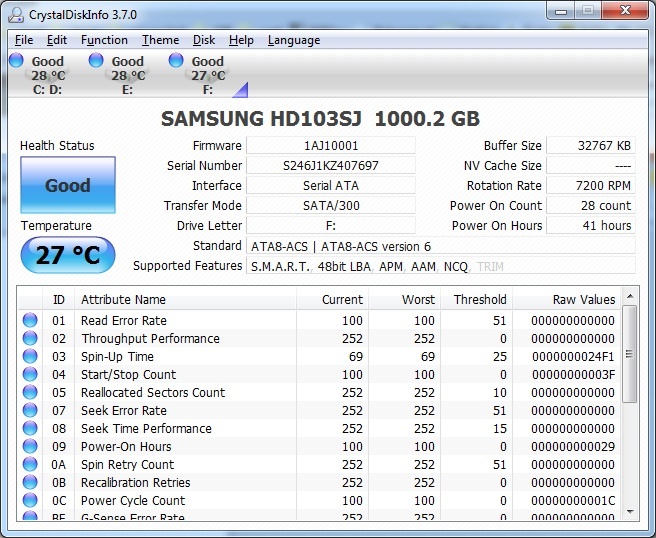Viewport: 656px width, 538px height.
Task: Click the Threshold column header
Action: pyautogui.click(x=477, y=299)
